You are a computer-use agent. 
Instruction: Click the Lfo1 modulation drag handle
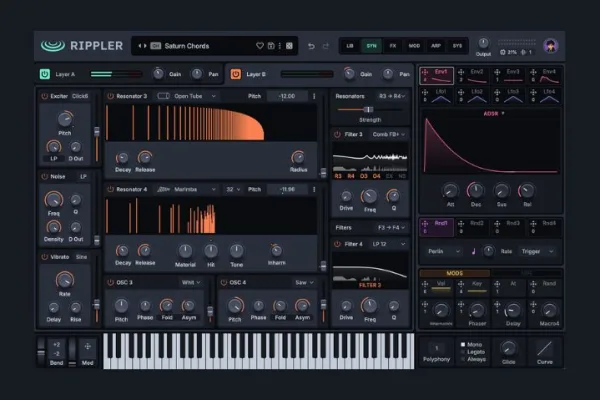[x=425, y=92]
